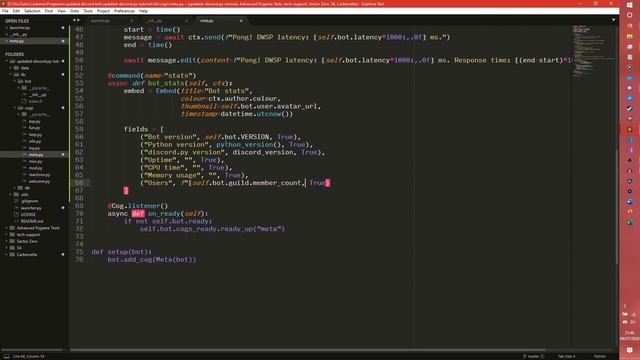This screenshot has height=360, width=640.
Task: Open fun.py in the cogs folder
Action: [34, 128]
